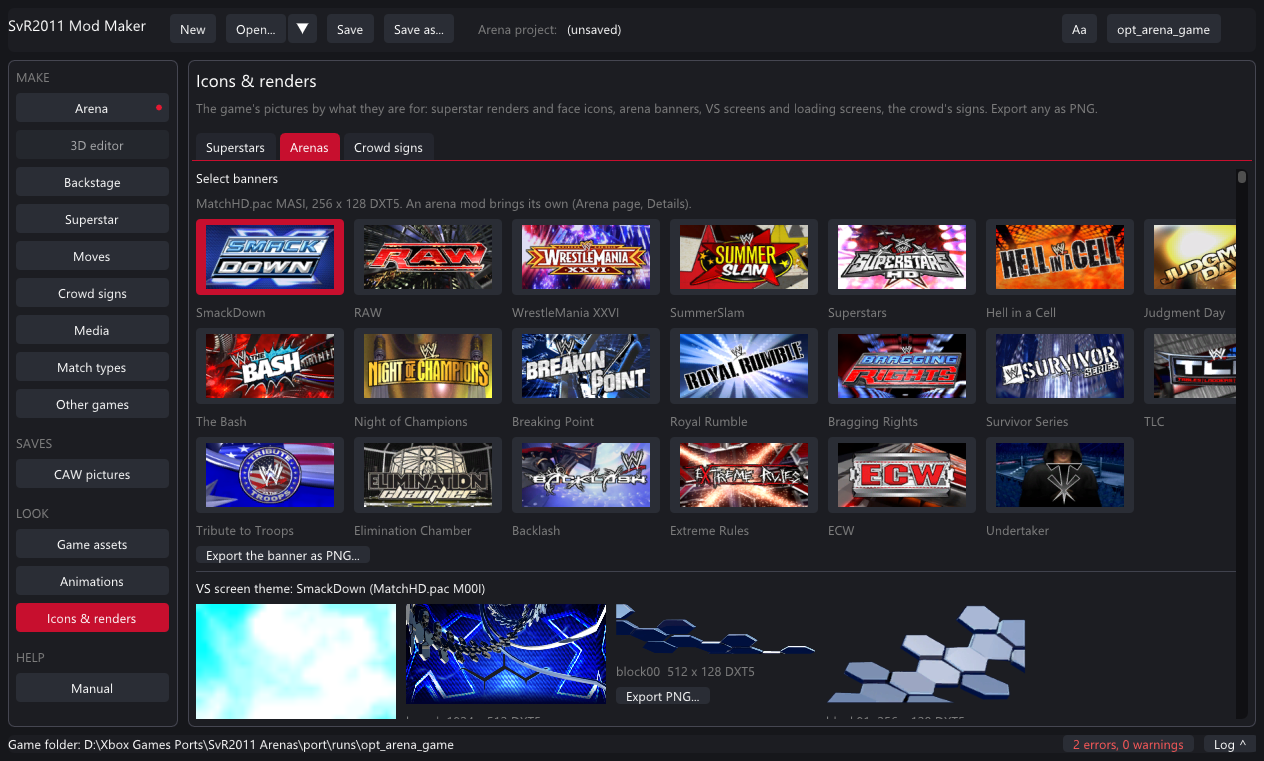Open the Superstar sidebar page
Screen dimensions: 1264x761
(92, 219)
